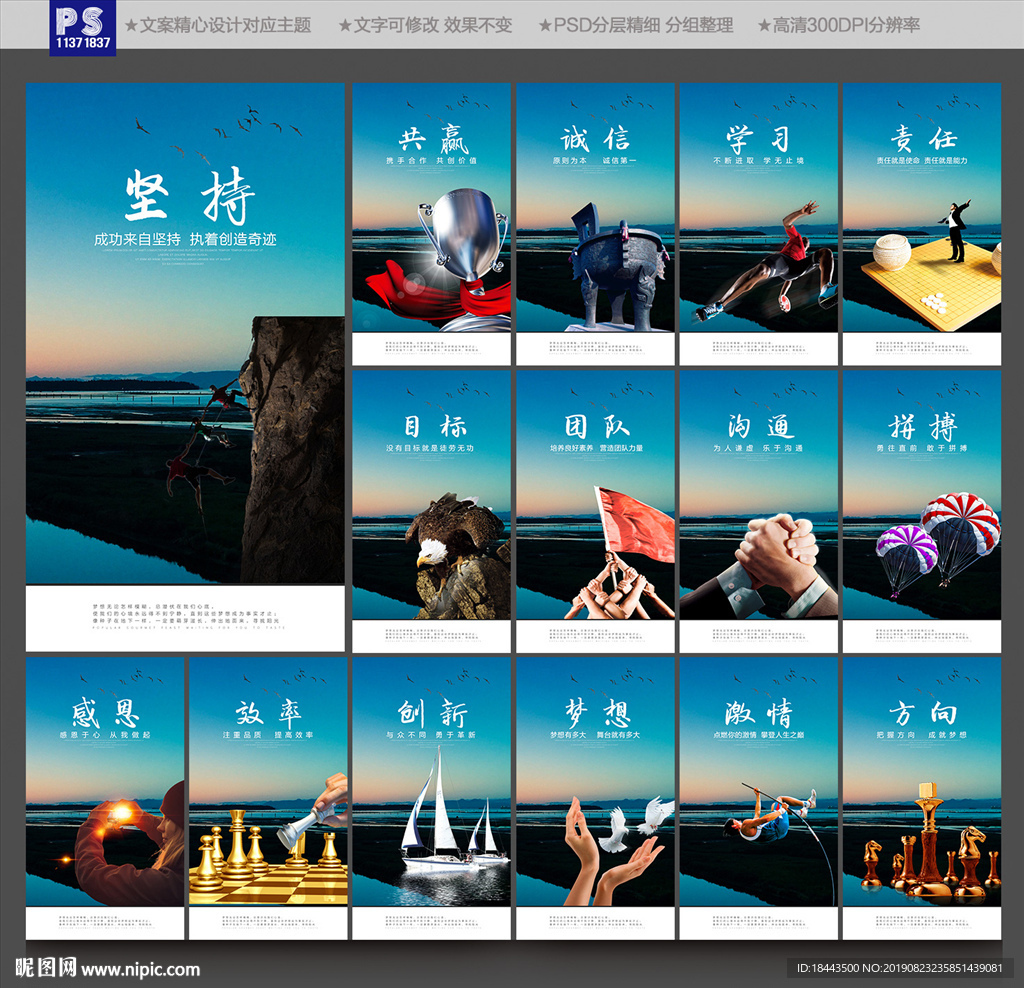The width and height of the screenshot is (1024, 988).
Task: Click the 携手合作 共创价值 subtitle
Action: coord(431,161)
